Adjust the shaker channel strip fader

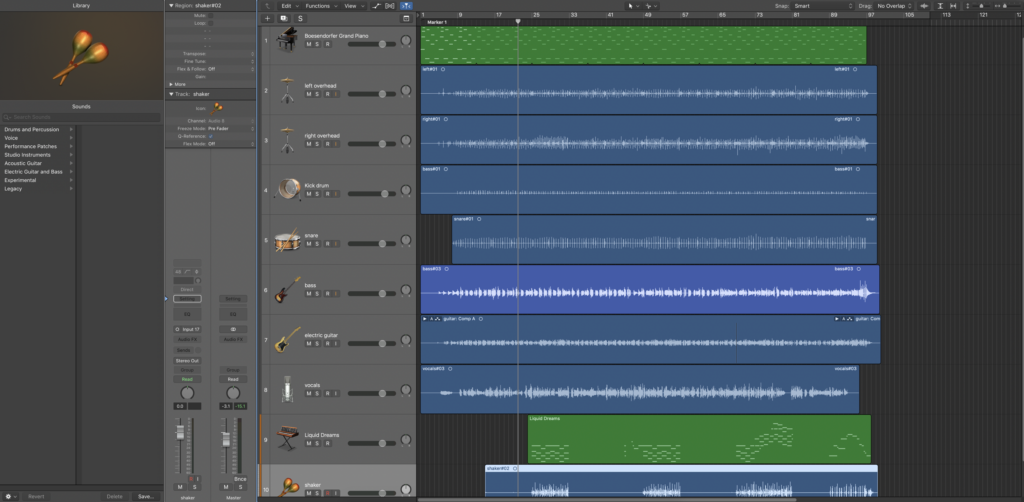click(x=180, y=435)
